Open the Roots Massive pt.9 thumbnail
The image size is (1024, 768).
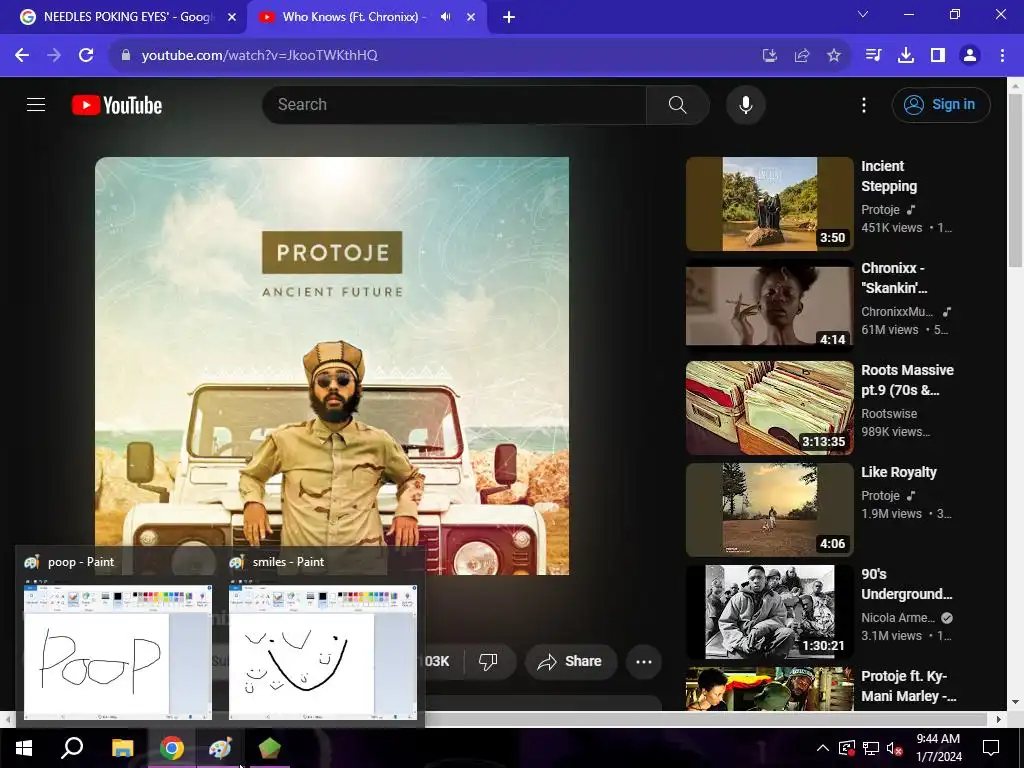pyautogui.click(x=769, y=408)
